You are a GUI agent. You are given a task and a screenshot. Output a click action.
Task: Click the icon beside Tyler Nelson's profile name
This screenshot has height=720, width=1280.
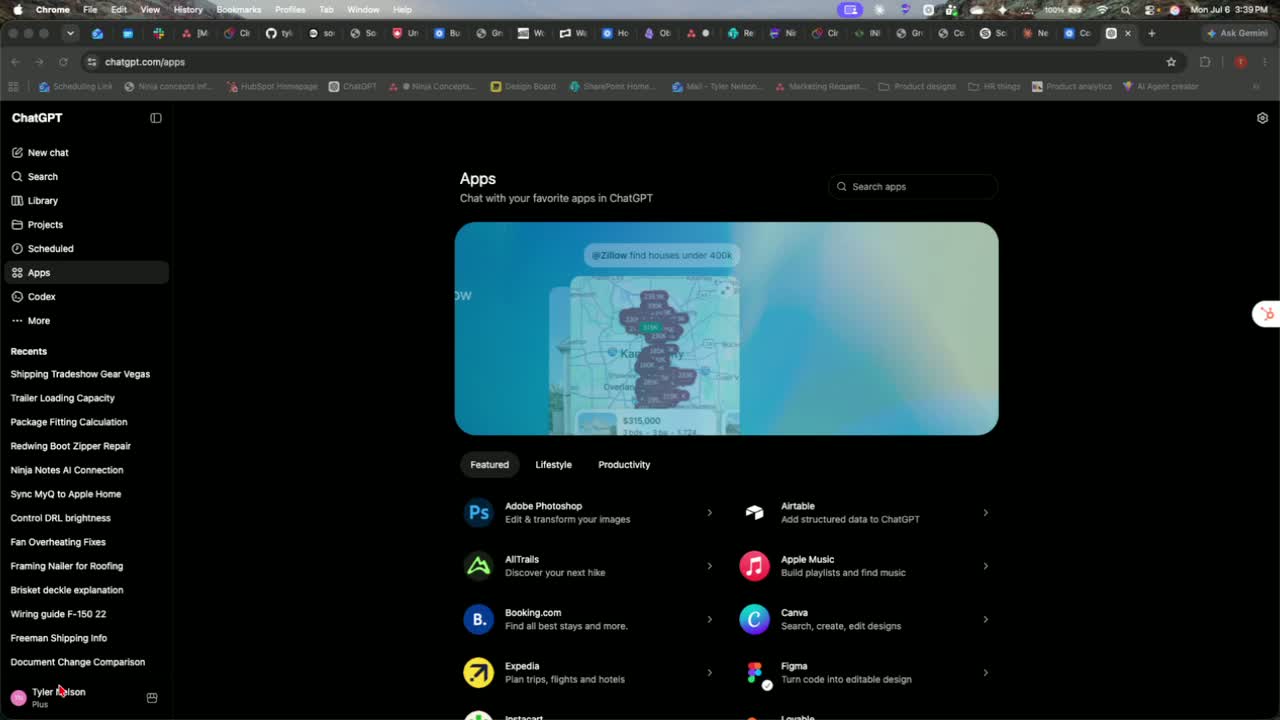(152, 698)
